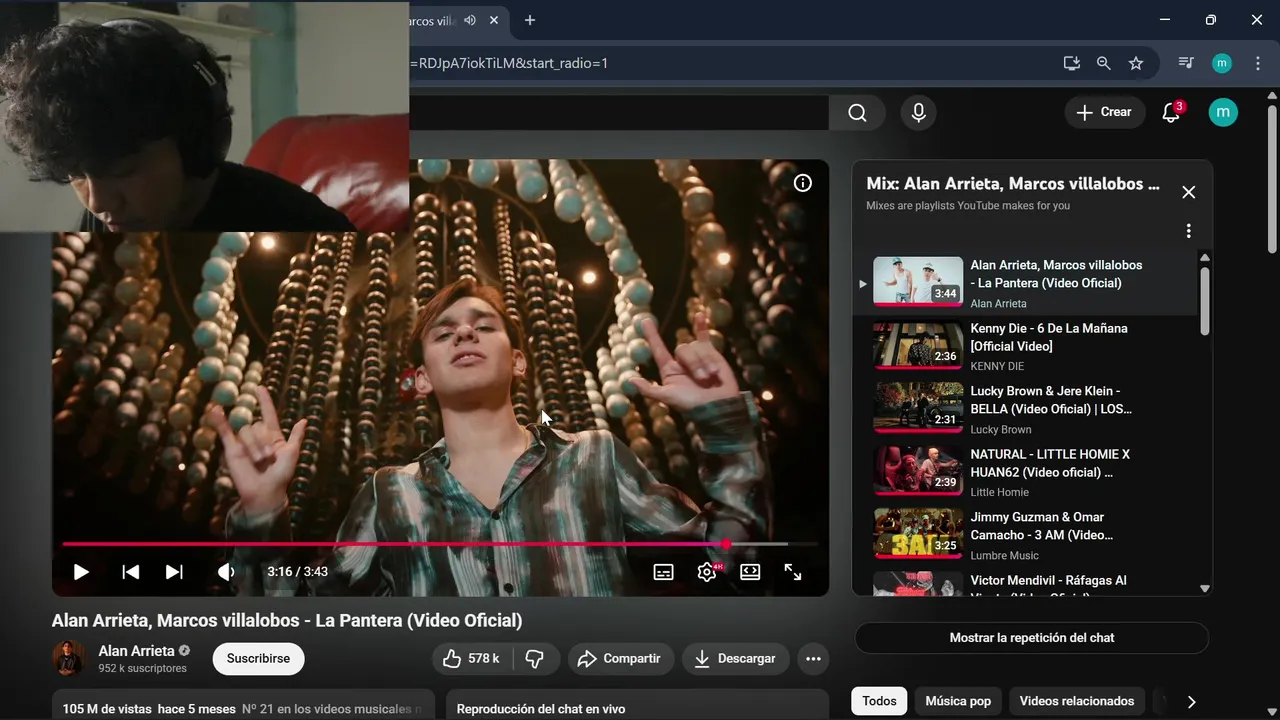
Task: Open the Crear menu
Action: (1104, 113)
